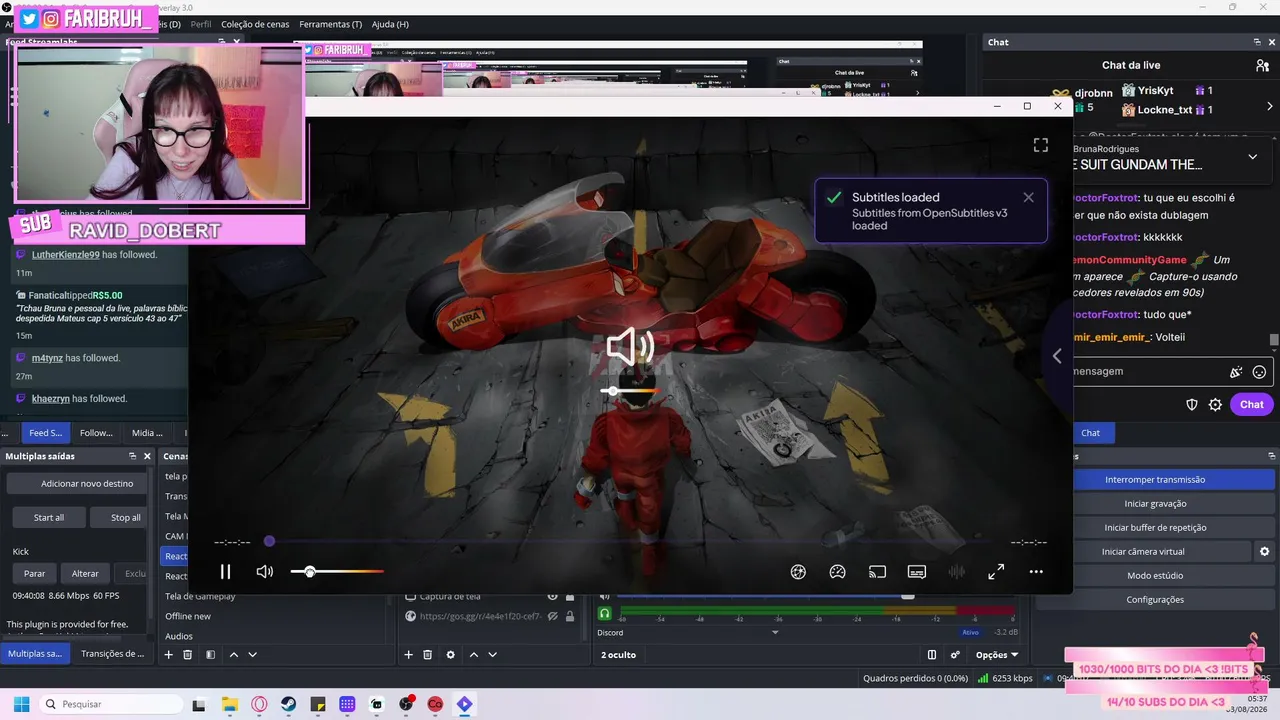Open advanced audio properties gears icon
The image size is (1280, 720).
(955, 655)
